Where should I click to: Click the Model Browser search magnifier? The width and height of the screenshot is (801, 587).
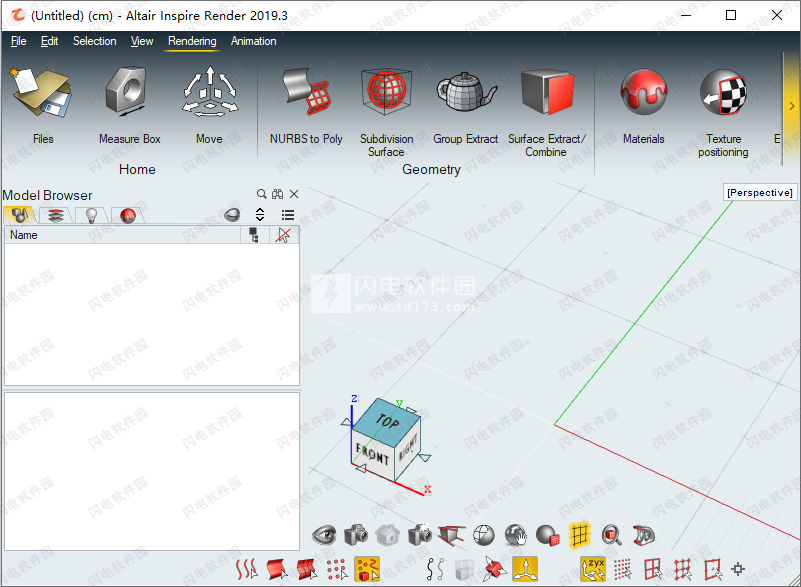[262, 194]
